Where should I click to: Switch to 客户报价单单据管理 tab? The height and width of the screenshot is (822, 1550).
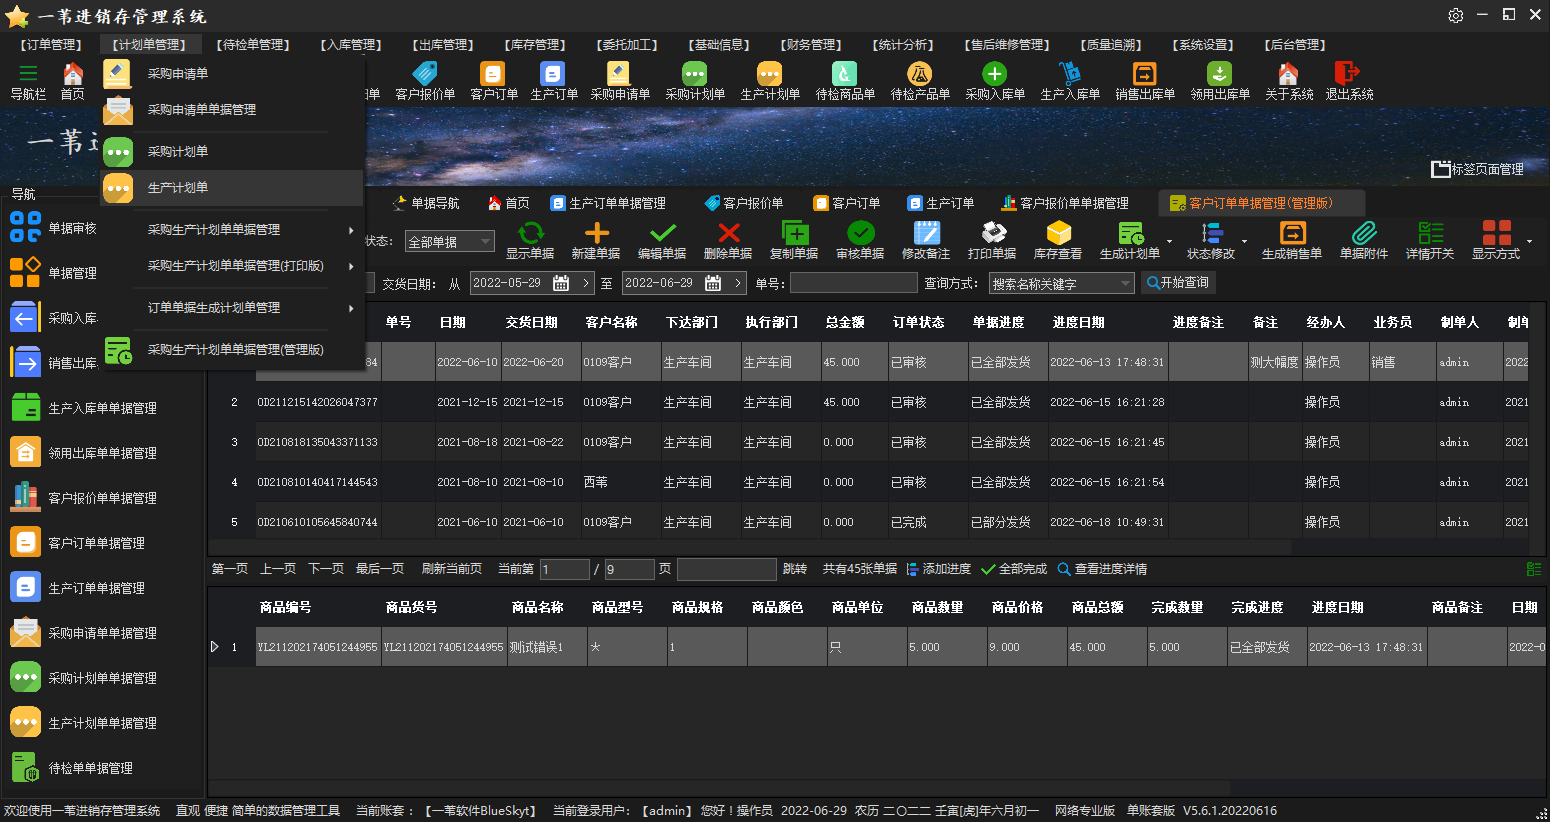1065,203
